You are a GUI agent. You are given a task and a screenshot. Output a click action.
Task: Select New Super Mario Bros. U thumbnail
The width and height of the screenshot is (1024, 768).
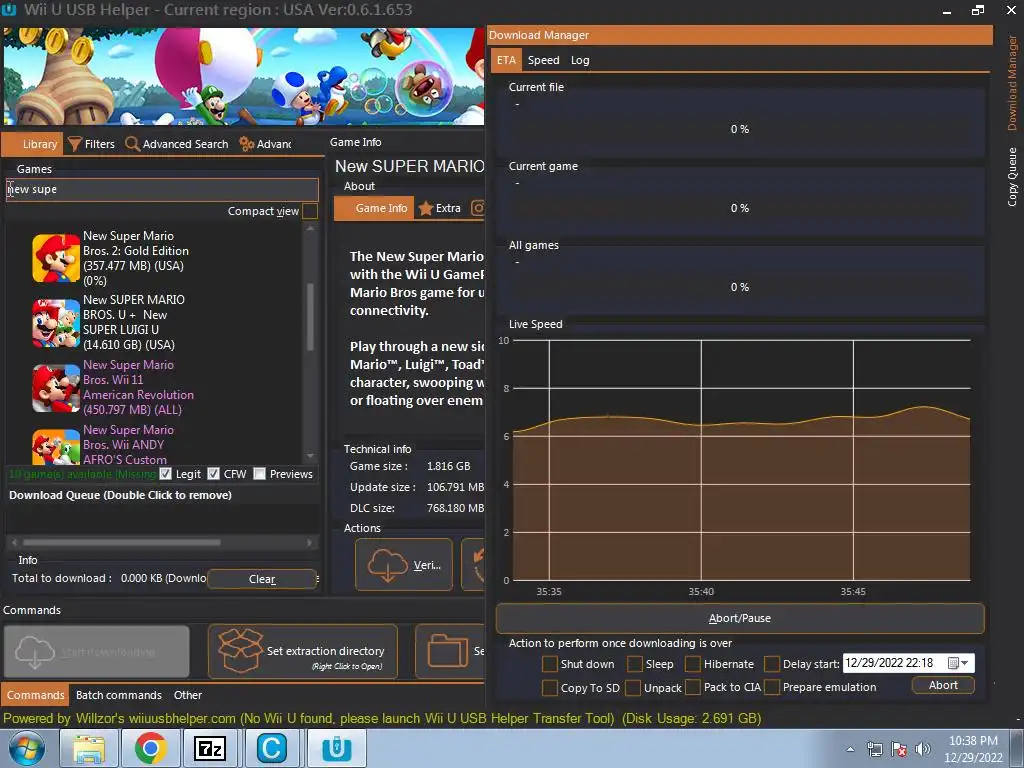point(56,323)
